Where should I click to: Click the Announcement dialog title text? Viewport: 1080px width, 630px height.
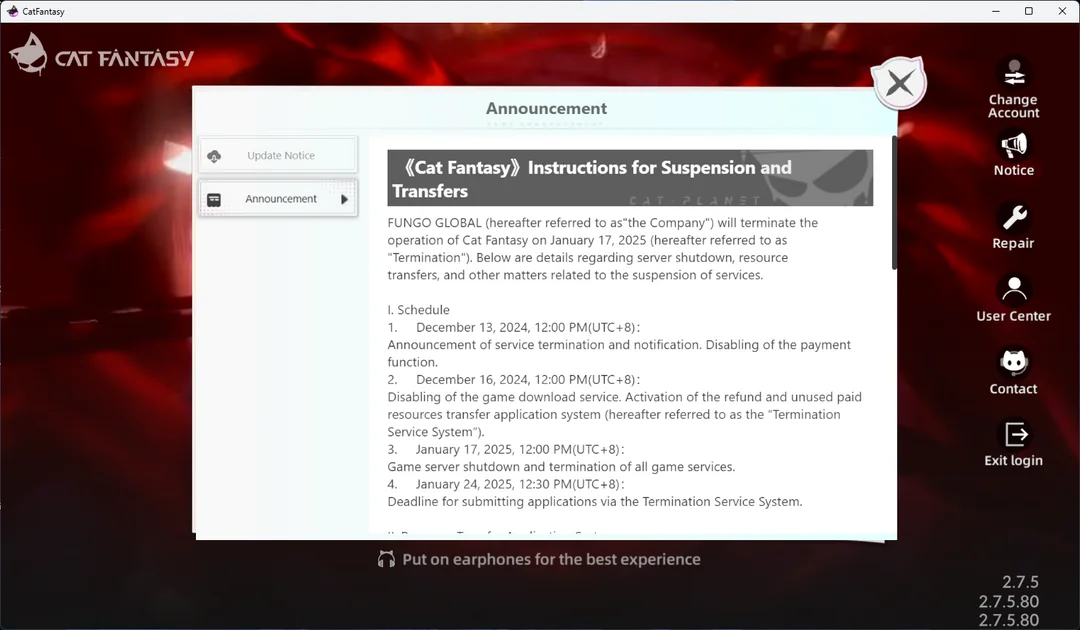coord(546,108)
